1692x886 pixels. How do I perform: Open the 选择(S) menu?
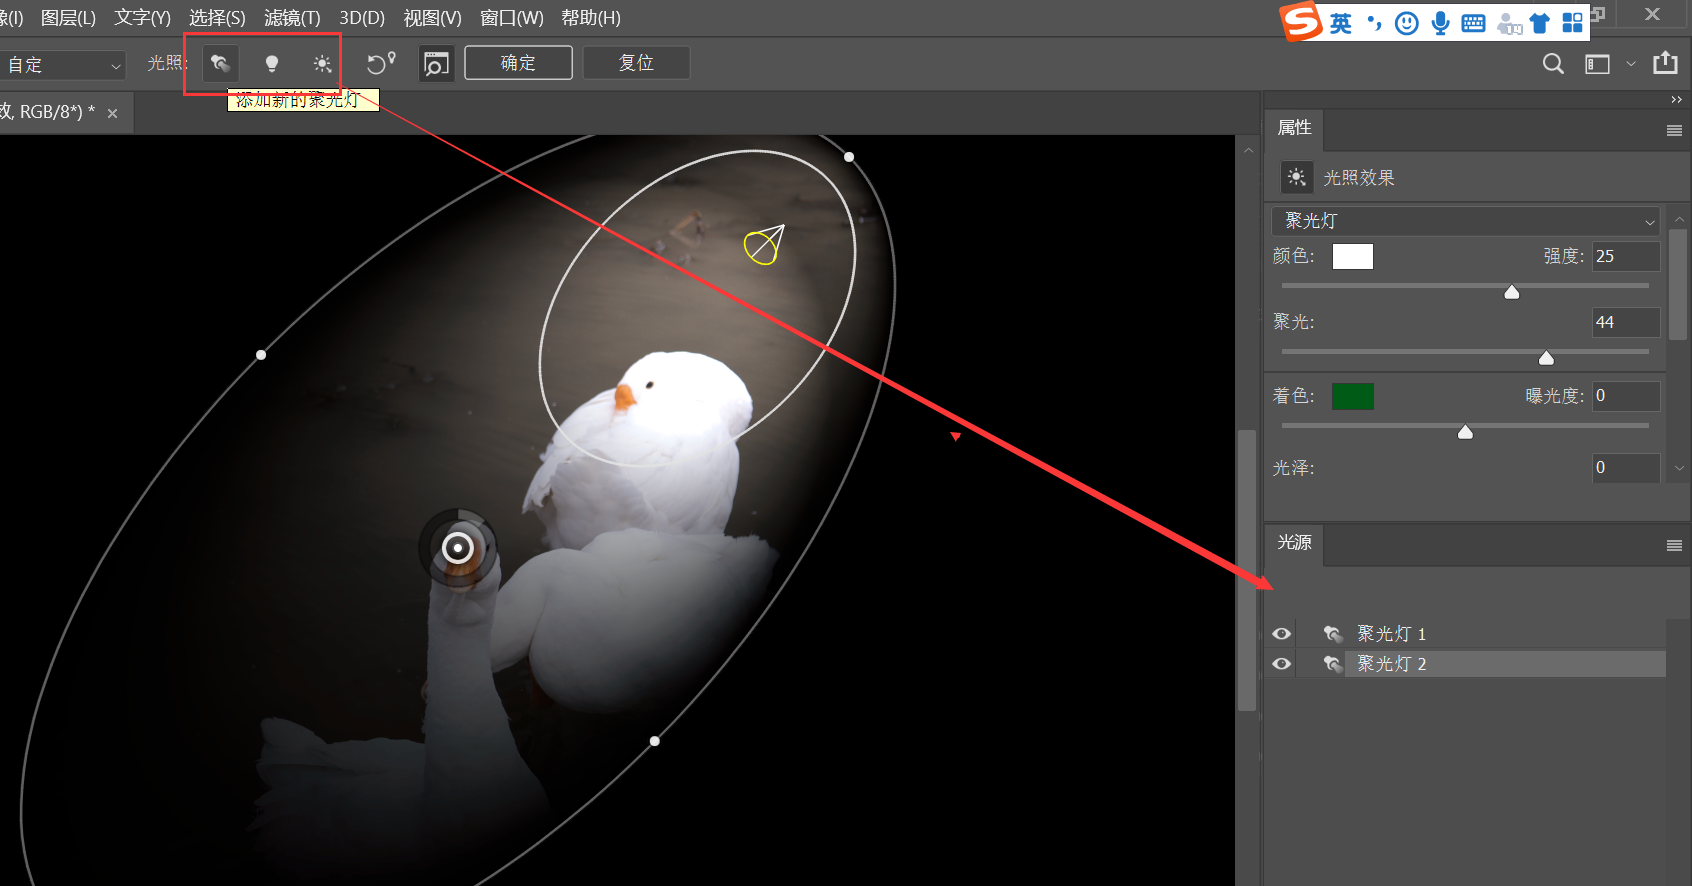coord(217,18)
